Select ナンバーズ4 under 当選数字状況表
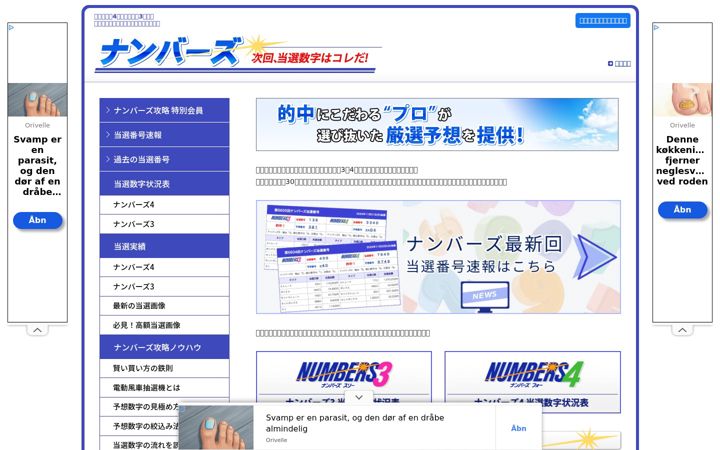This screenshot has width=720, height=450. [164, 205]
